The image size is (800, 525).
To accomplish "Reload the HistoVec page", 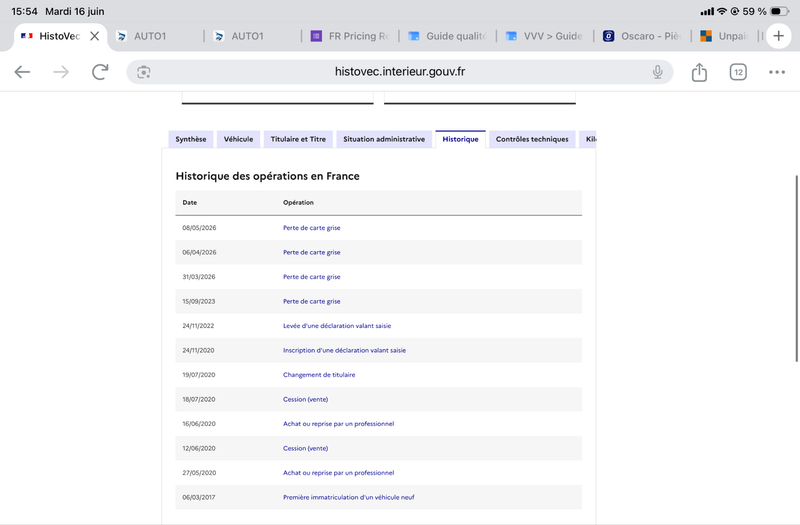I will pos(100,72).
